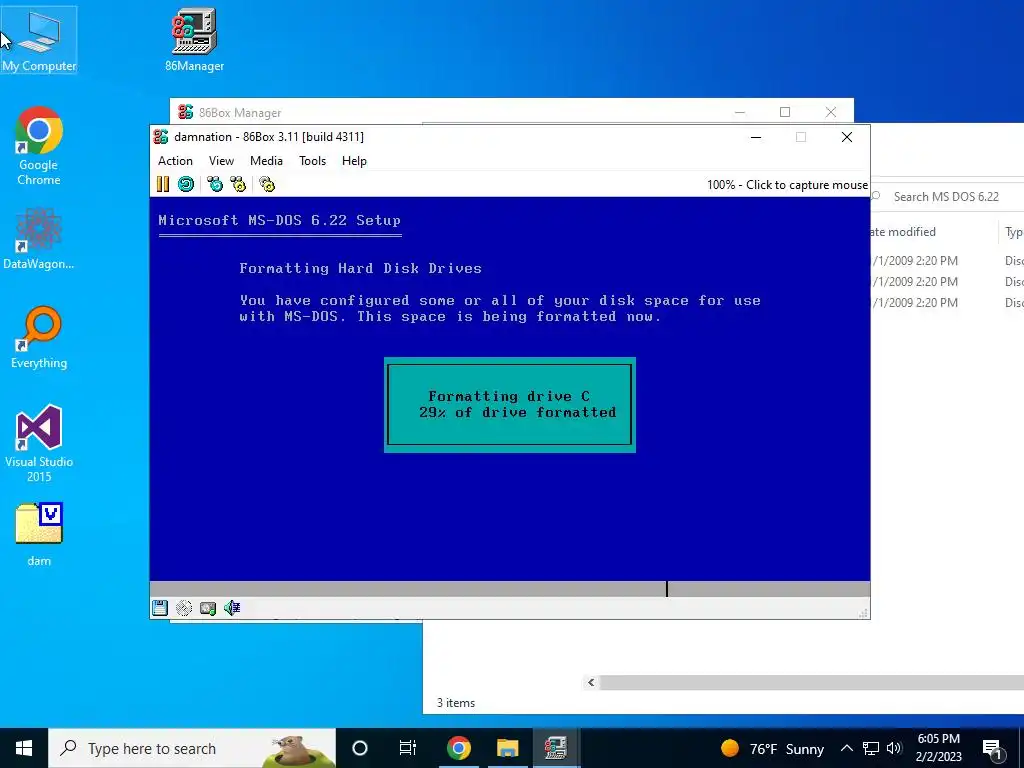Minimize the damnation 86Box window
This screenshot has height=768, width=1024.
756,137
